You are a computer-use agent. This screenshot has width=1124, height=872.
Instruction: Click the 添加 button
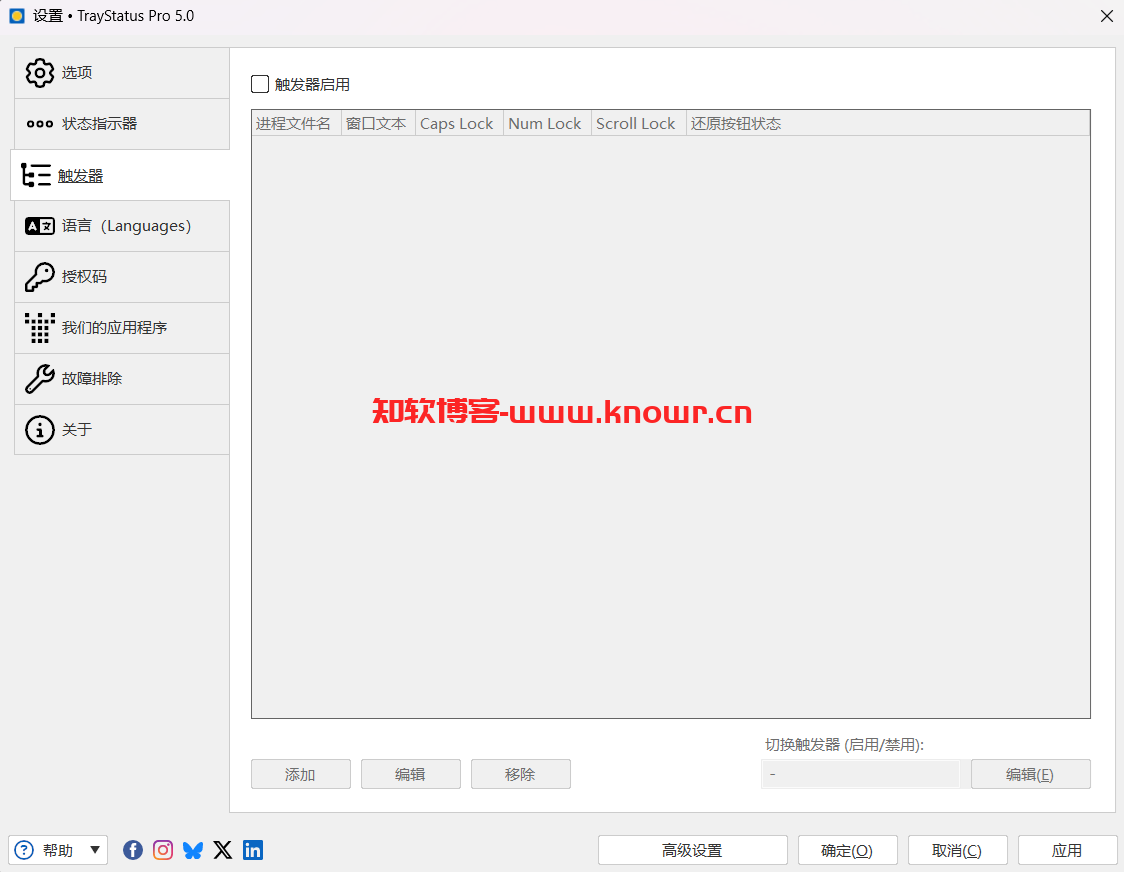pos(300,774)
